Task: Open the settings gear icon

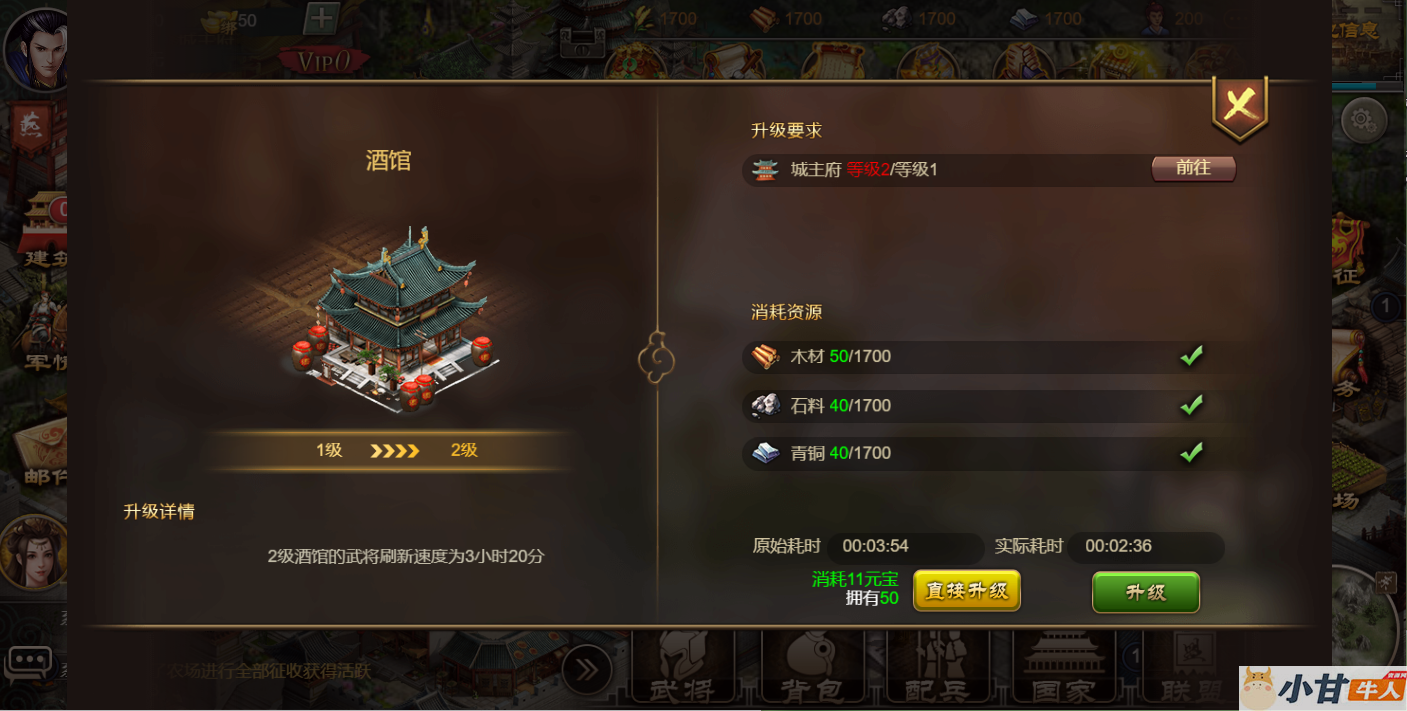Action: (x=1362, y=121)
